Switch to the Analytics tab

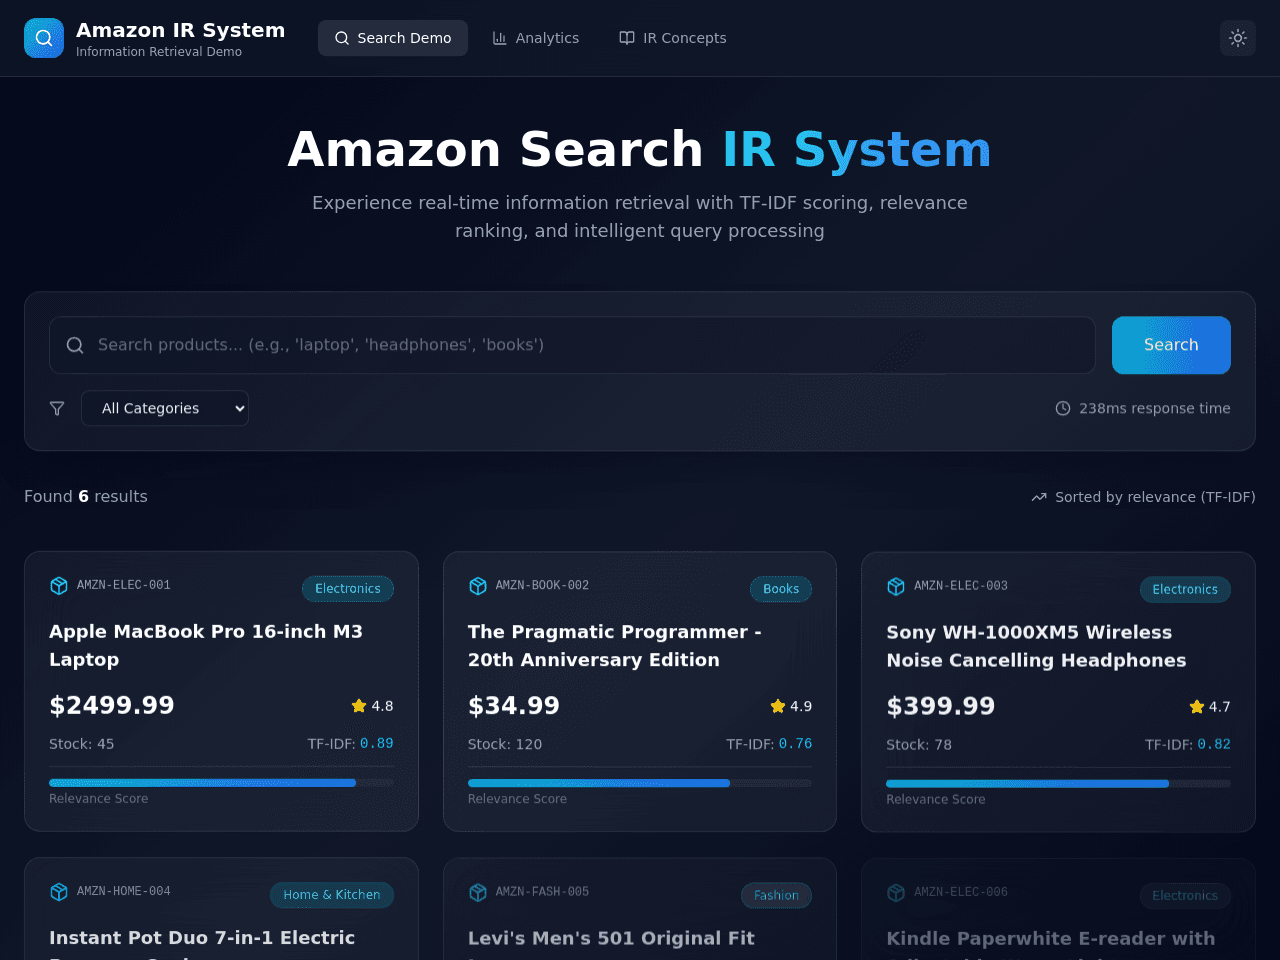[535, 38]
